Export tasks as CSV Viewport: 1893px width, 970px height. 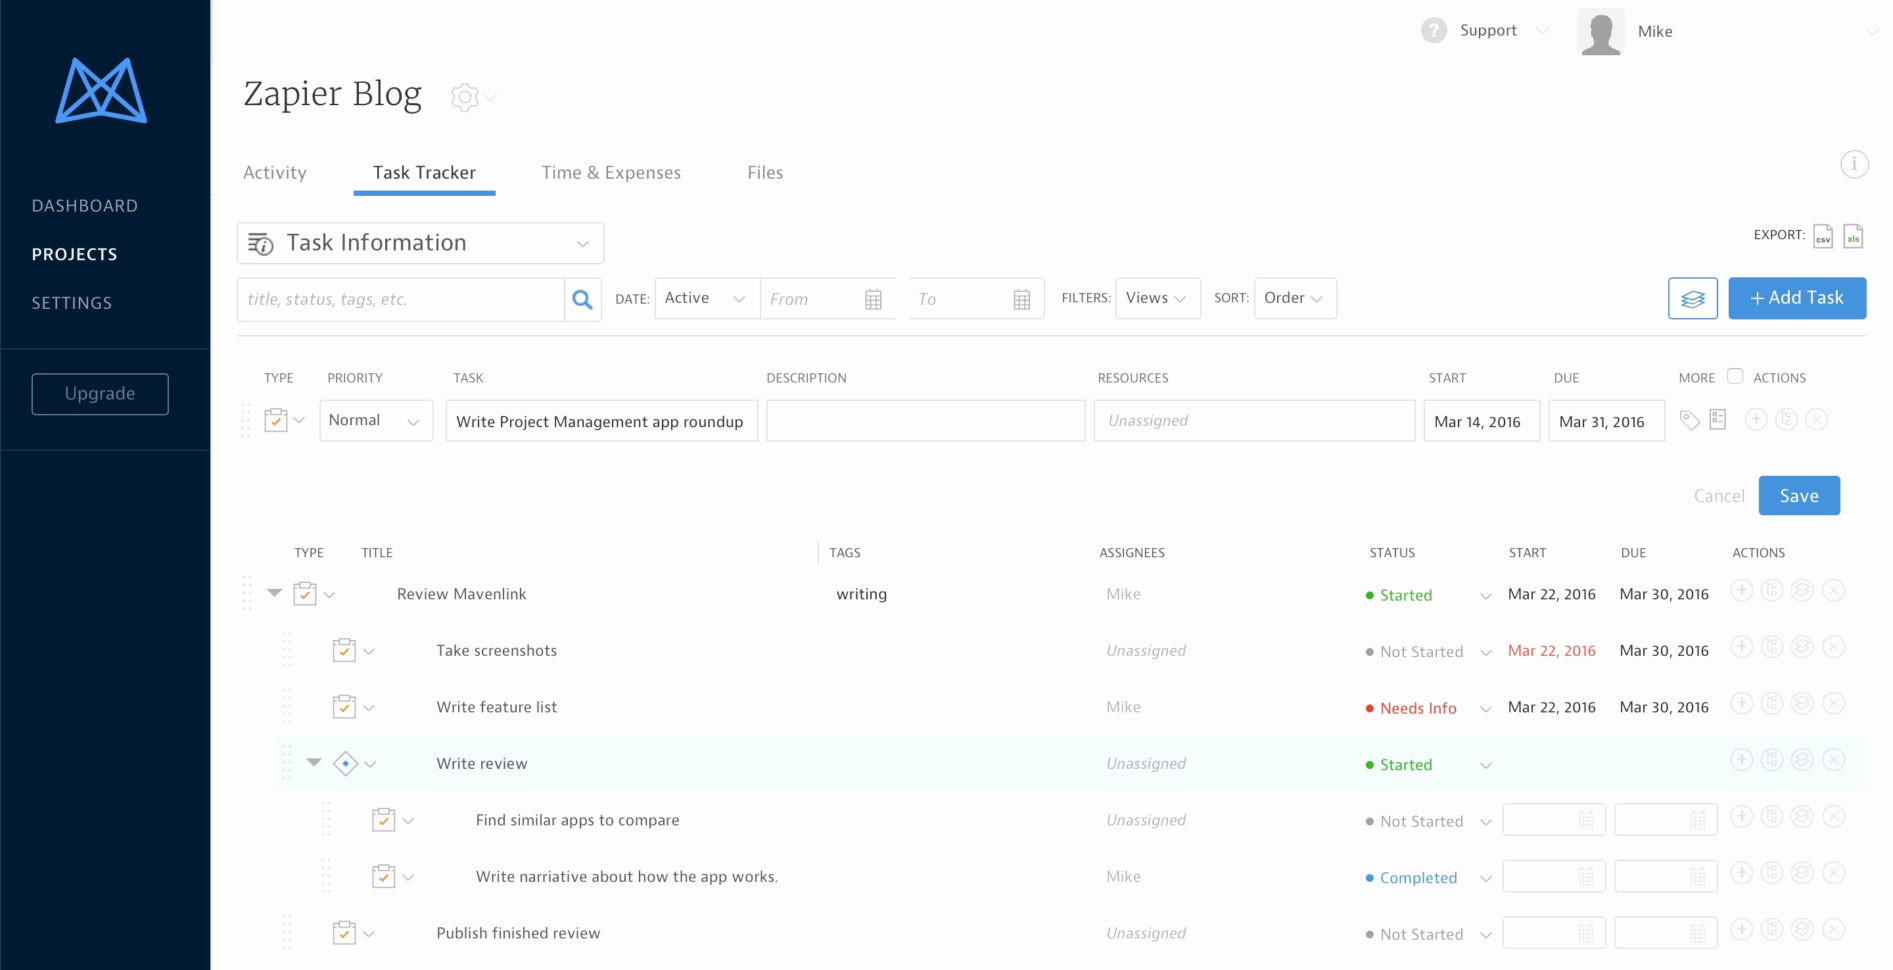click(x=1823, y=236)
